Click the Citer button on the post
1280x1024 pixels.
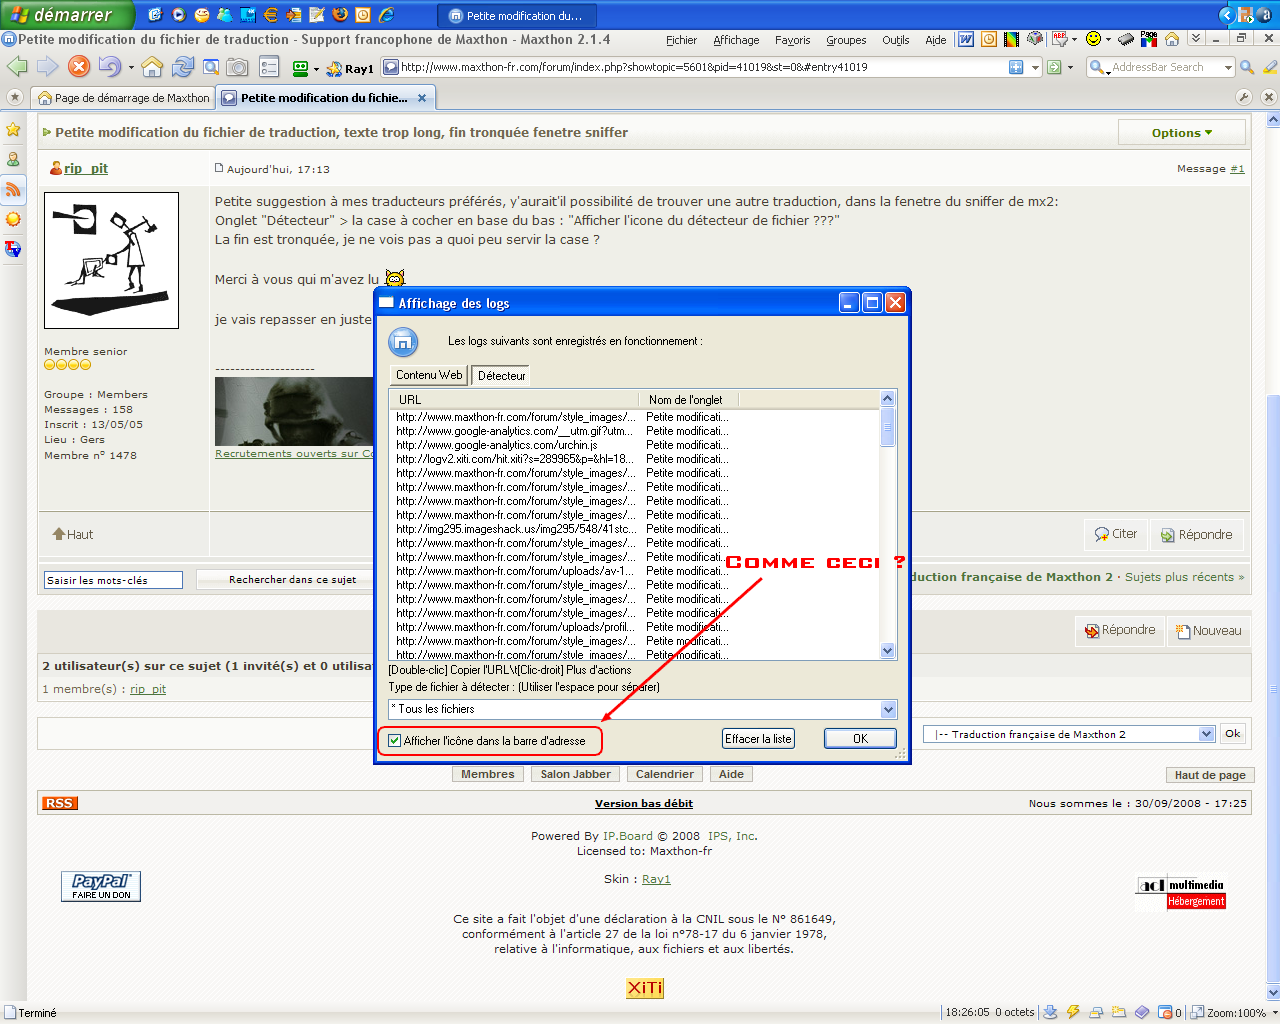tap(1116, 534)
